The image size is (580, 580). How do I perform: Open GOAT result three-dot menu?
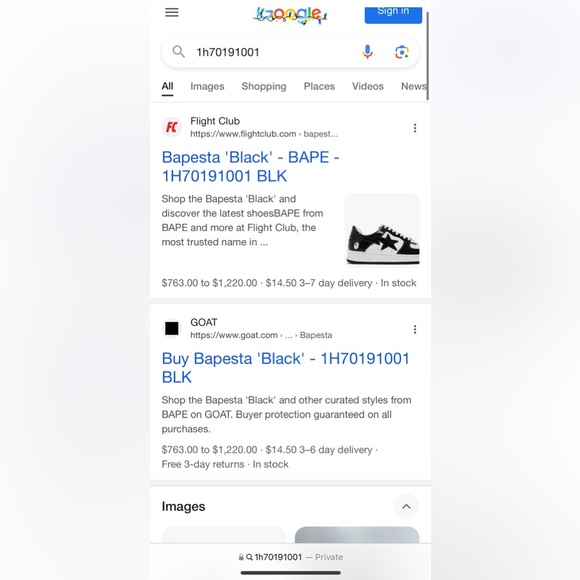[x=415, y=329]
